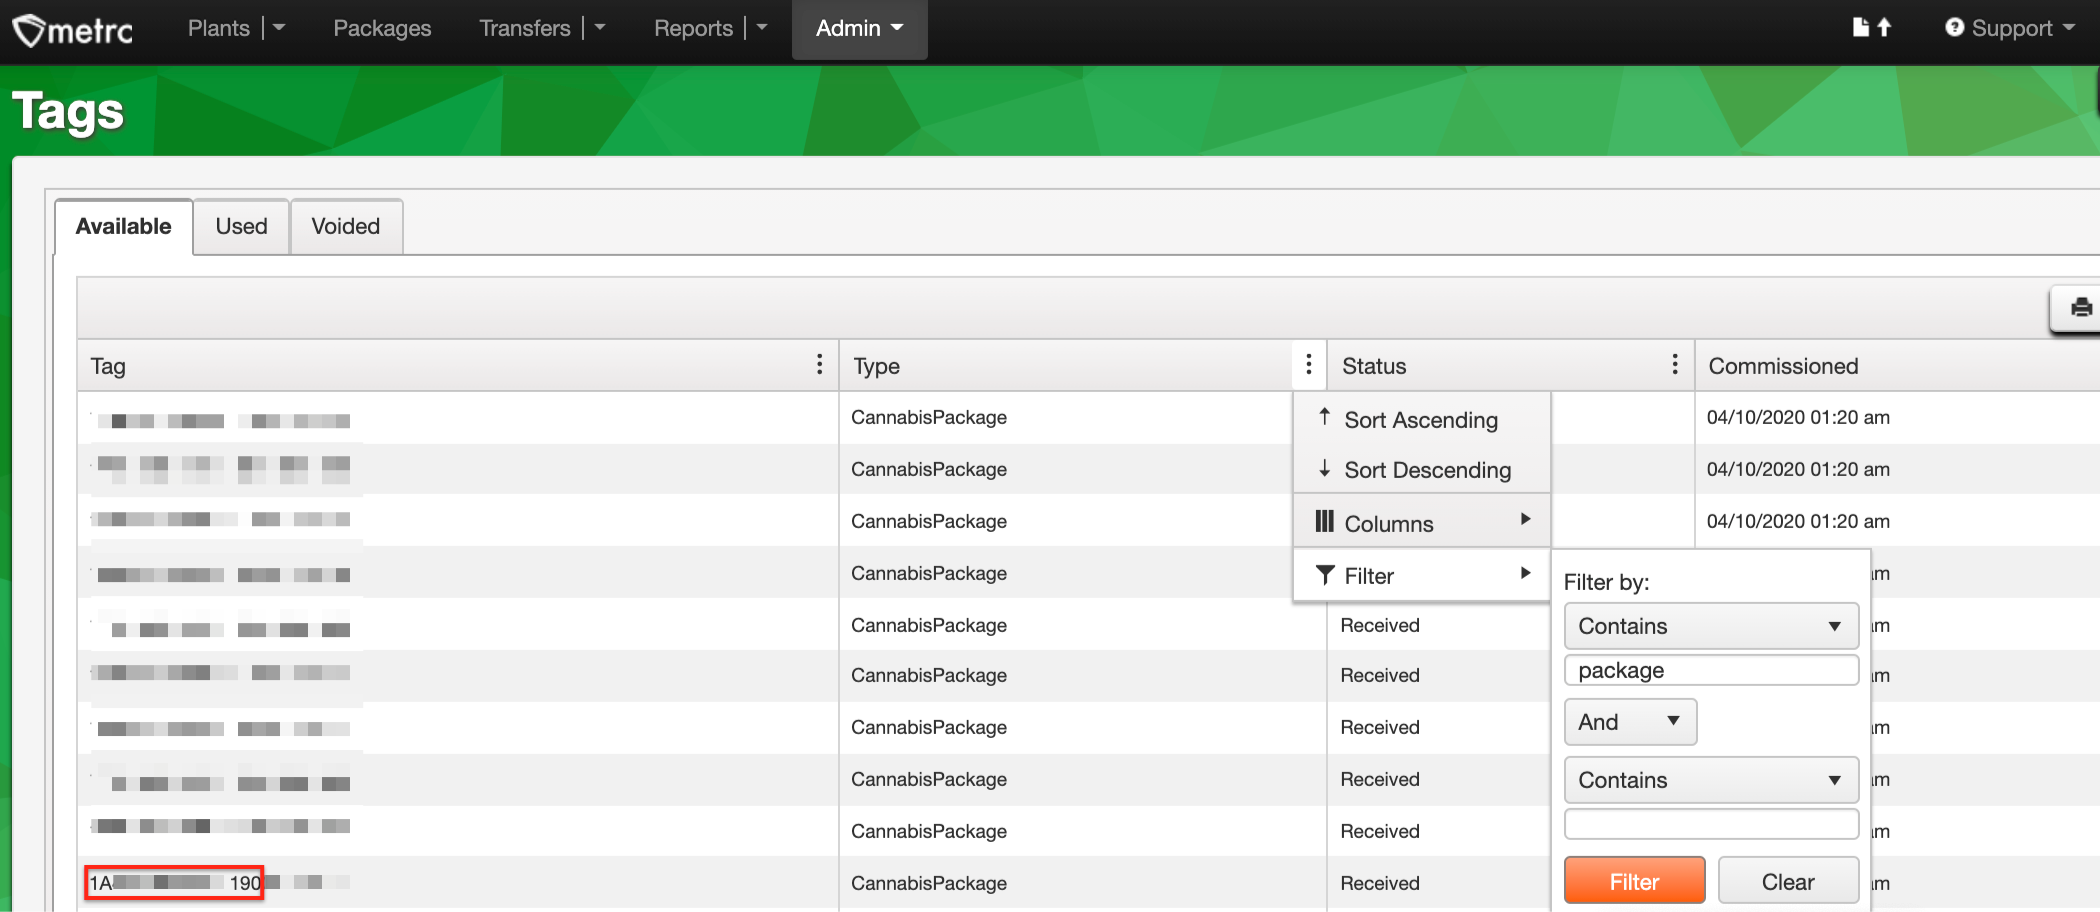Click the Support help icon
Viewport: 2100px width, 912px height.
[x=1955, y=27]
